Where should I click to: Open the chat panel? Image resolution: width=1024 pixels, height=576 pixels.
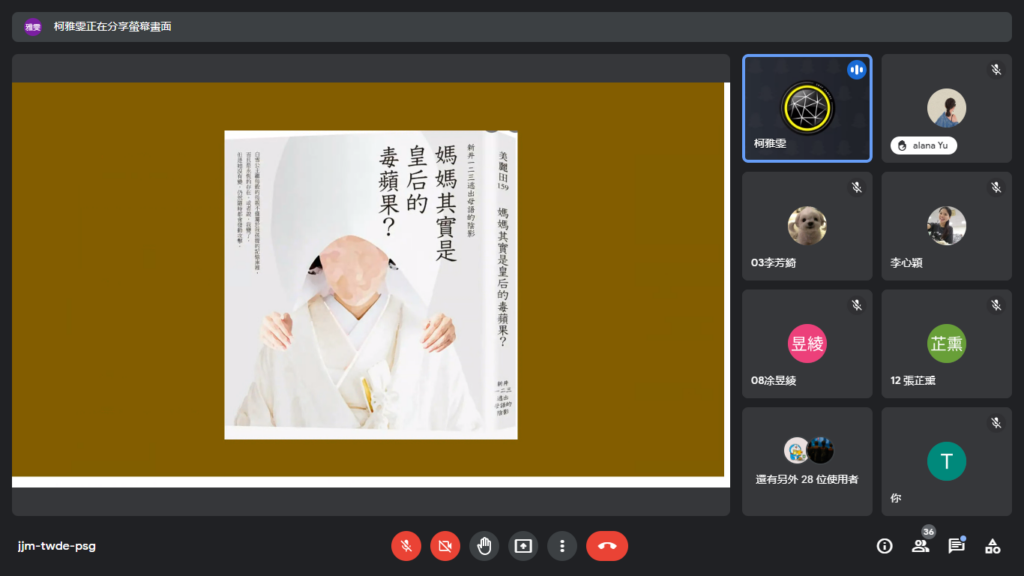956,546
